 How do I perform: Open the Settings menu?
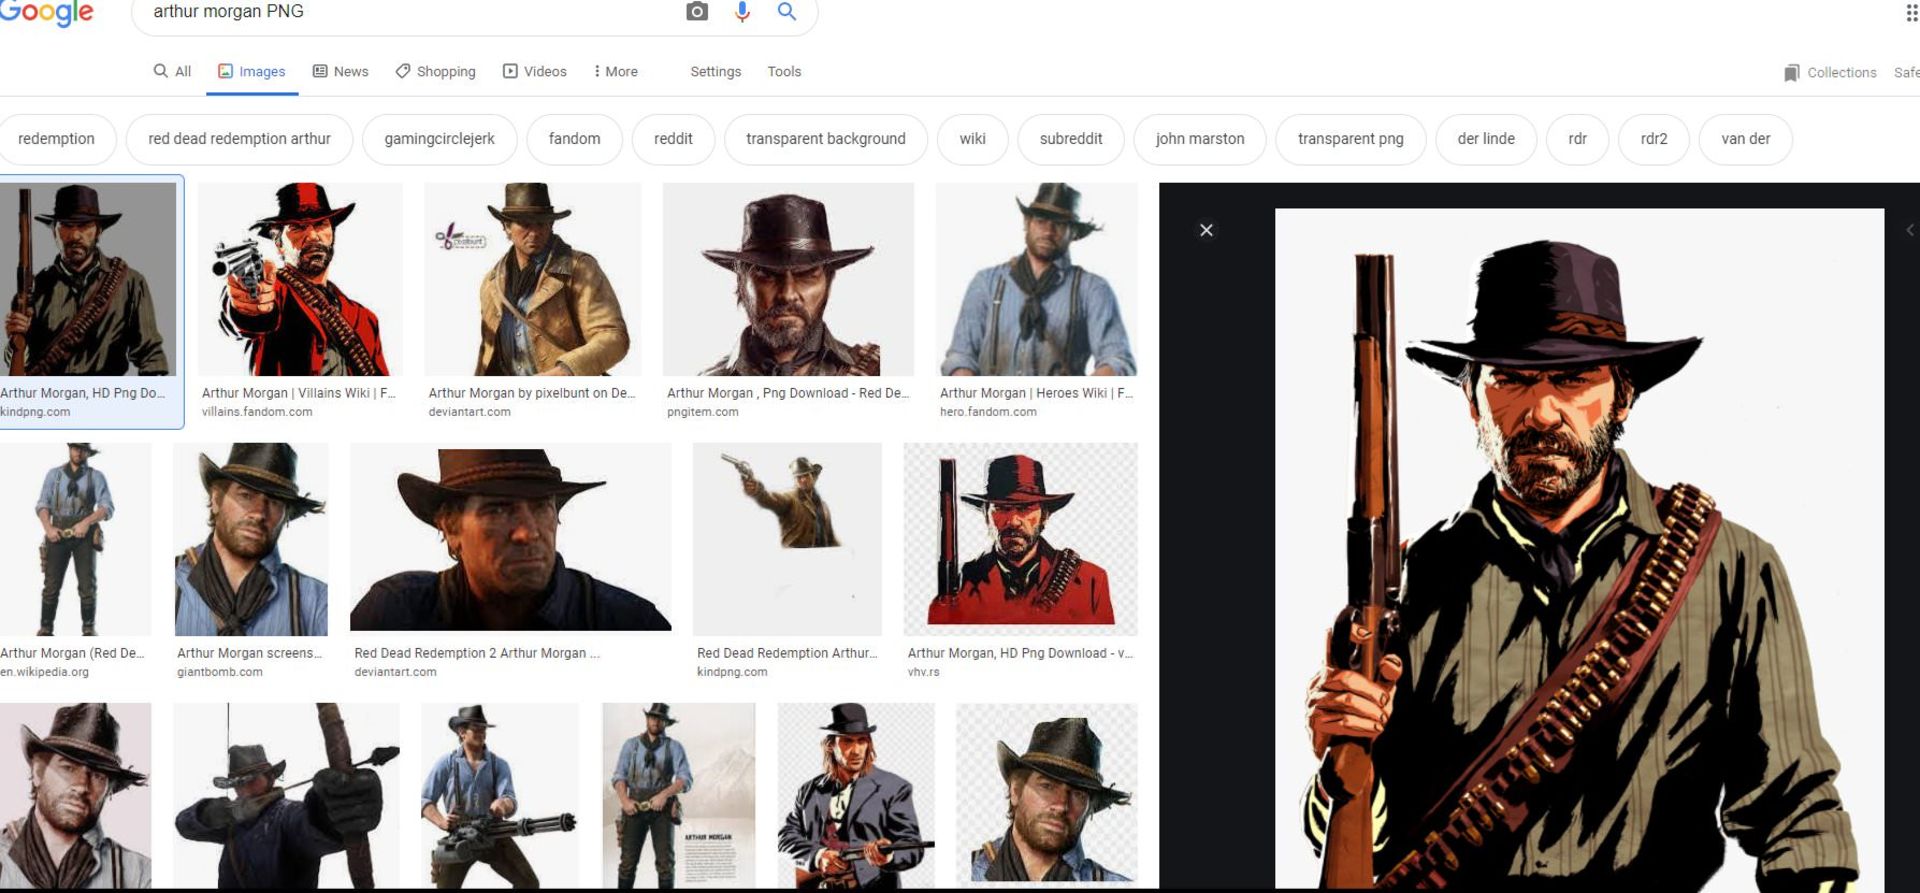[715, 71]
